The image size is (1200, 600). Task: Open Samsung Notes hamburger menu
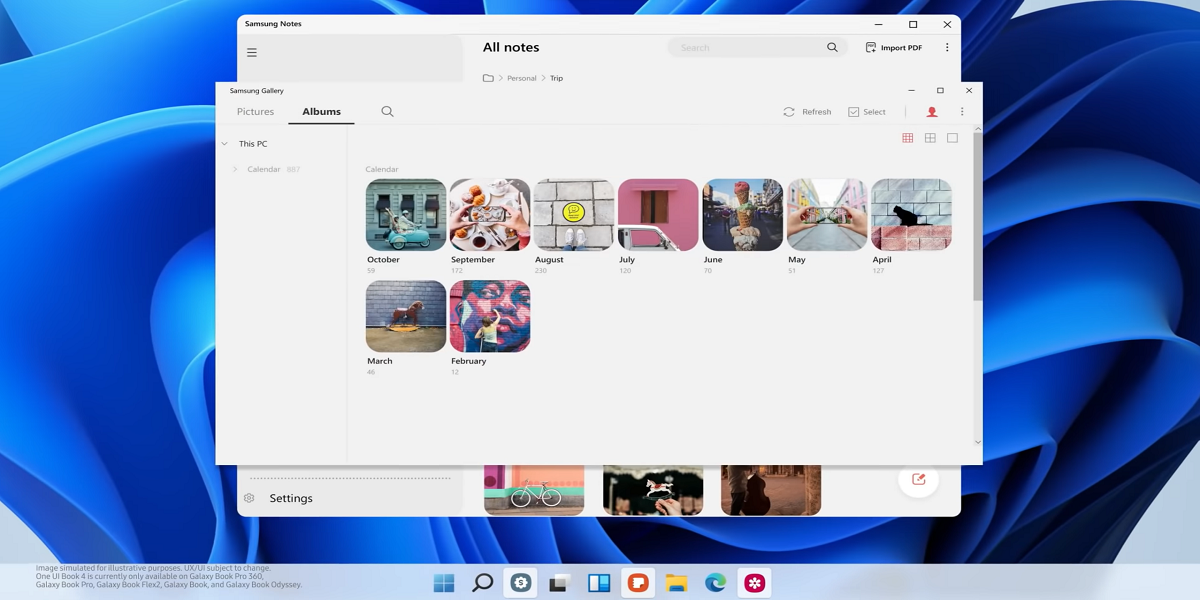252,52
